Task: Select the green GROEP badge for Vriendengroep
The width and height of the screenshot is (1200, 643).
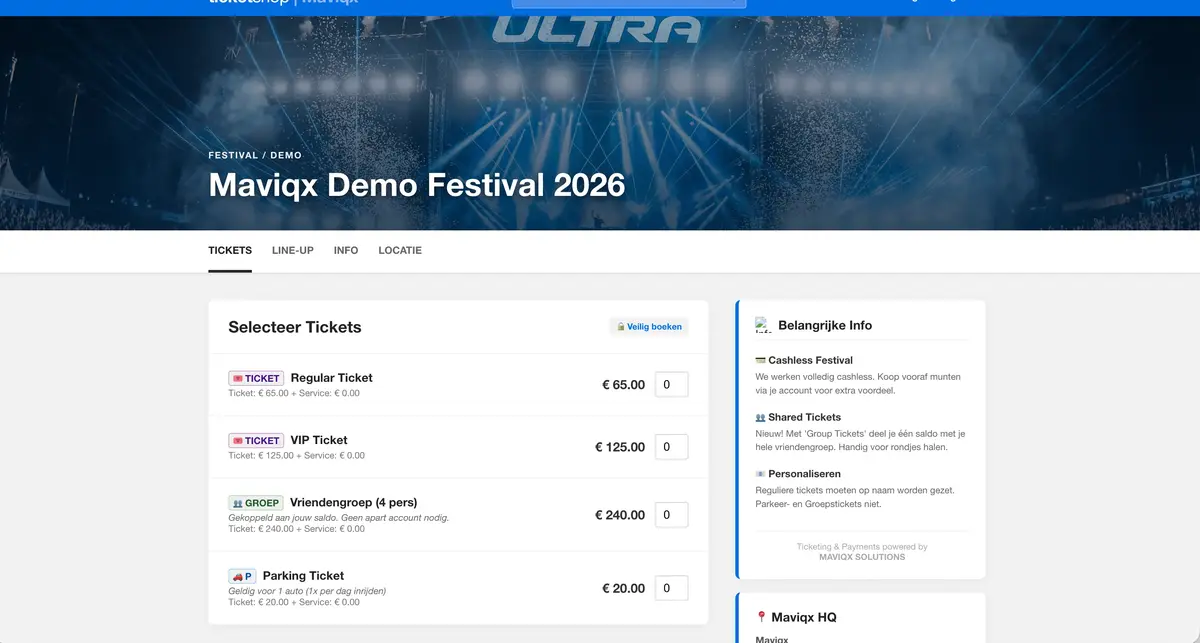Action: pyautogui.click(x=256, y=503)
